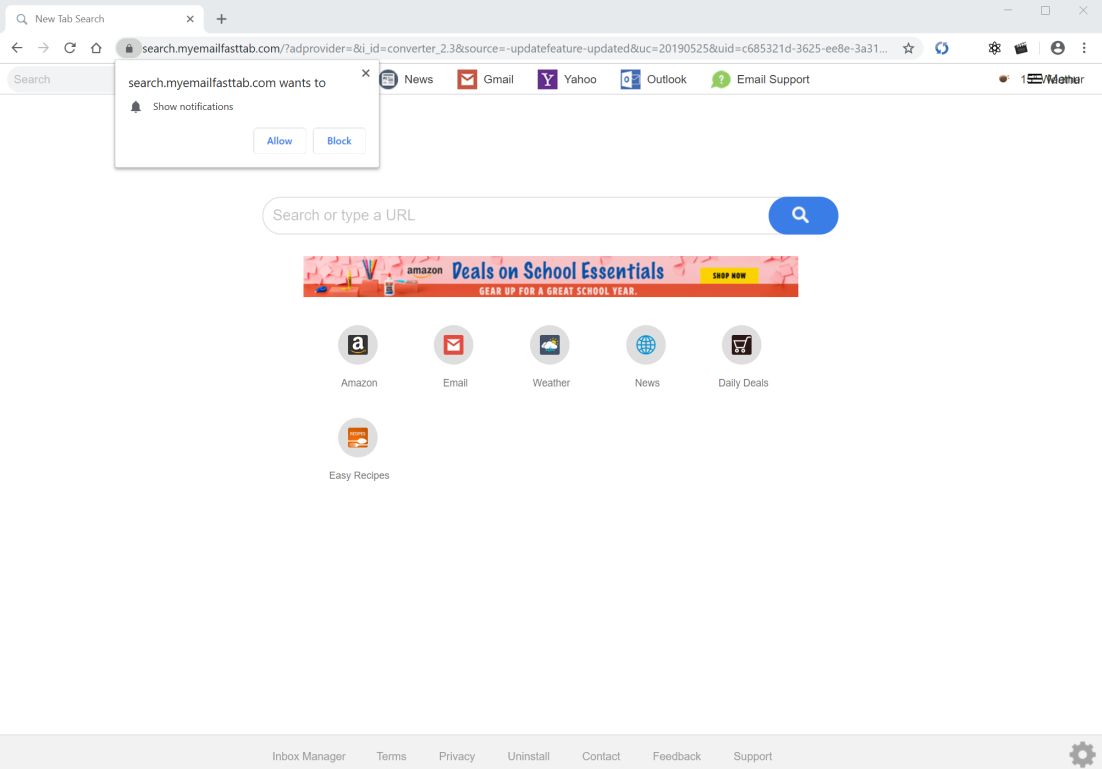Reload the current page
1102x769 pixels.
[x=70, y=48]
